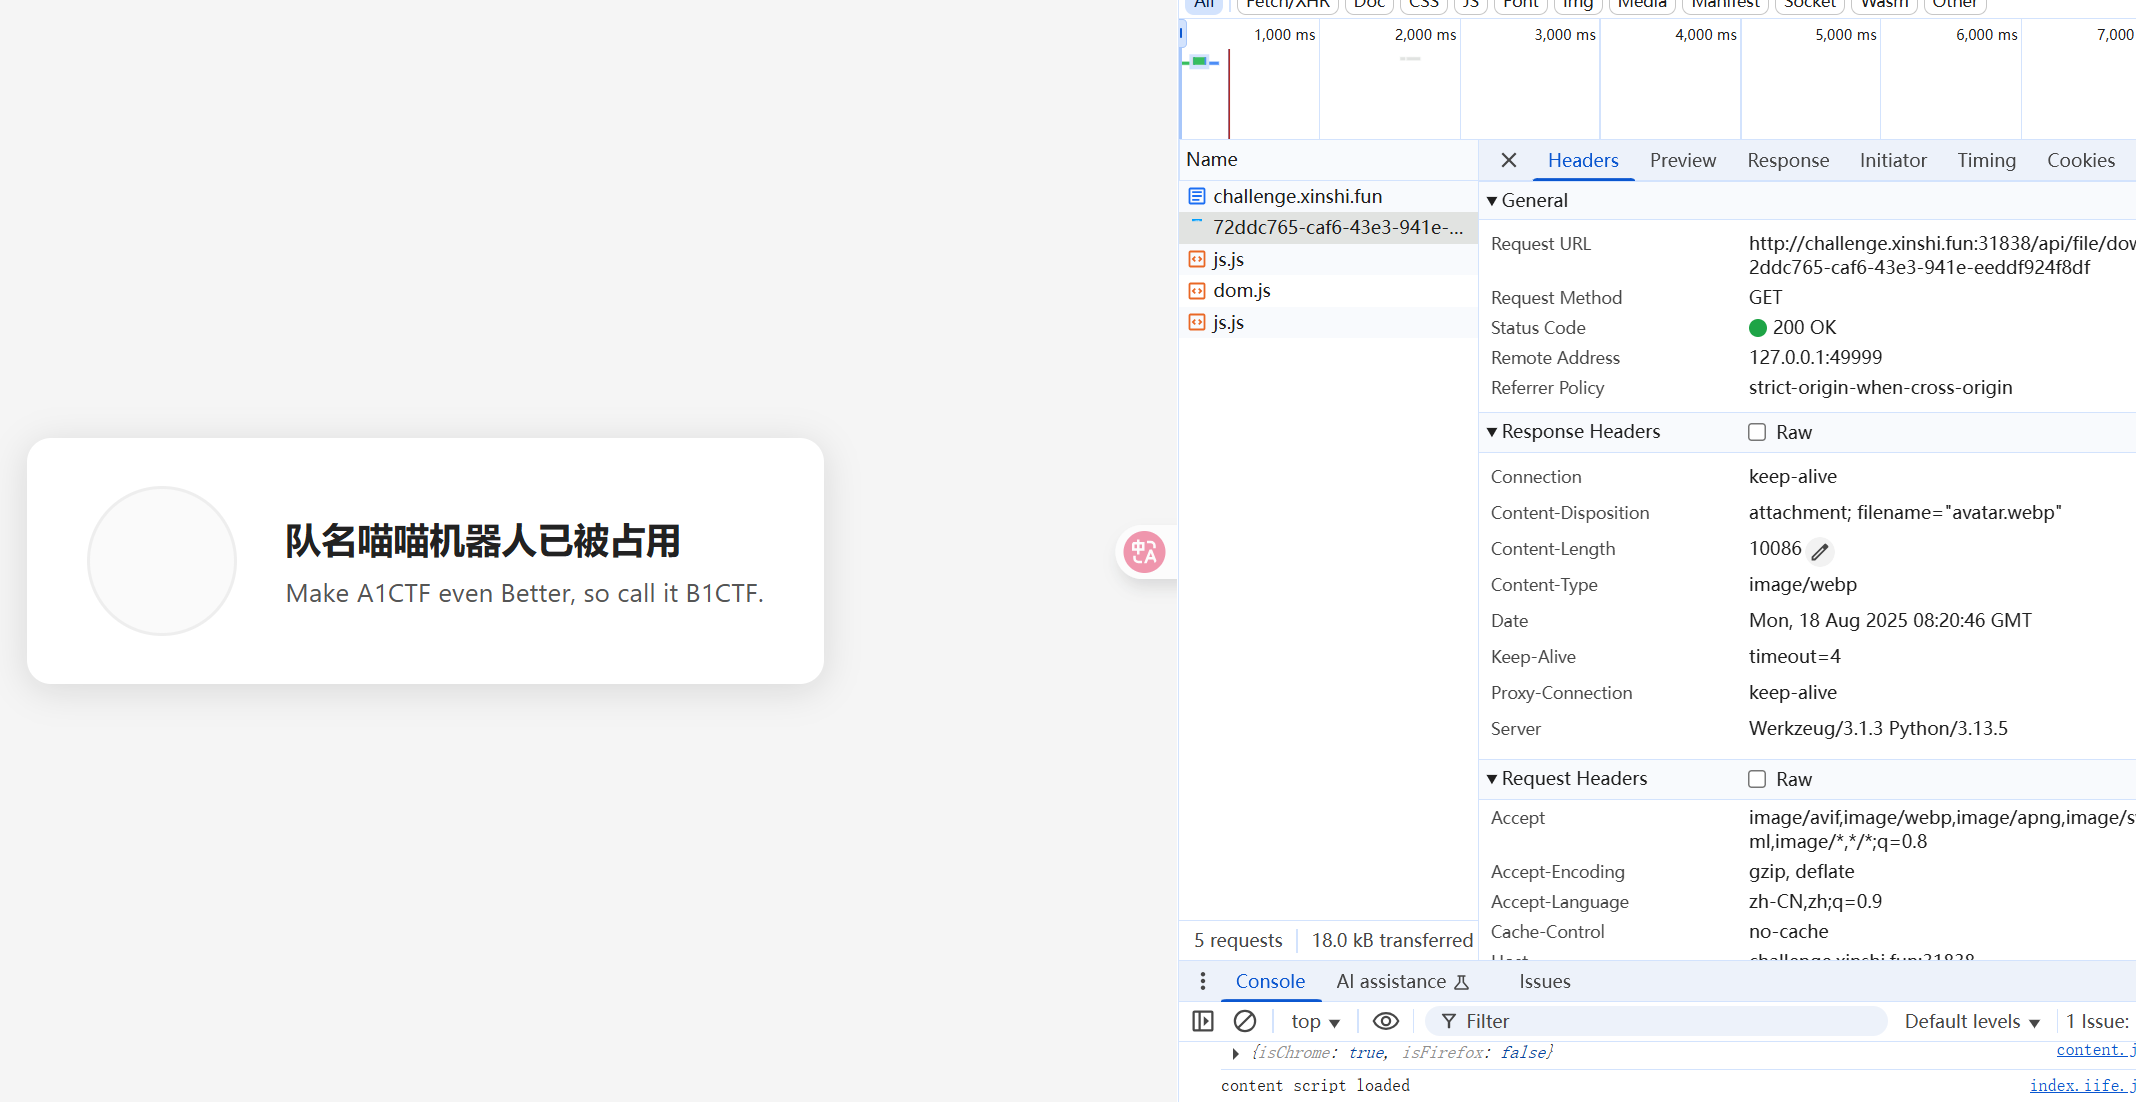
Task: Toggle the console sidebar icon
Action: (x=1203, y=1021)
